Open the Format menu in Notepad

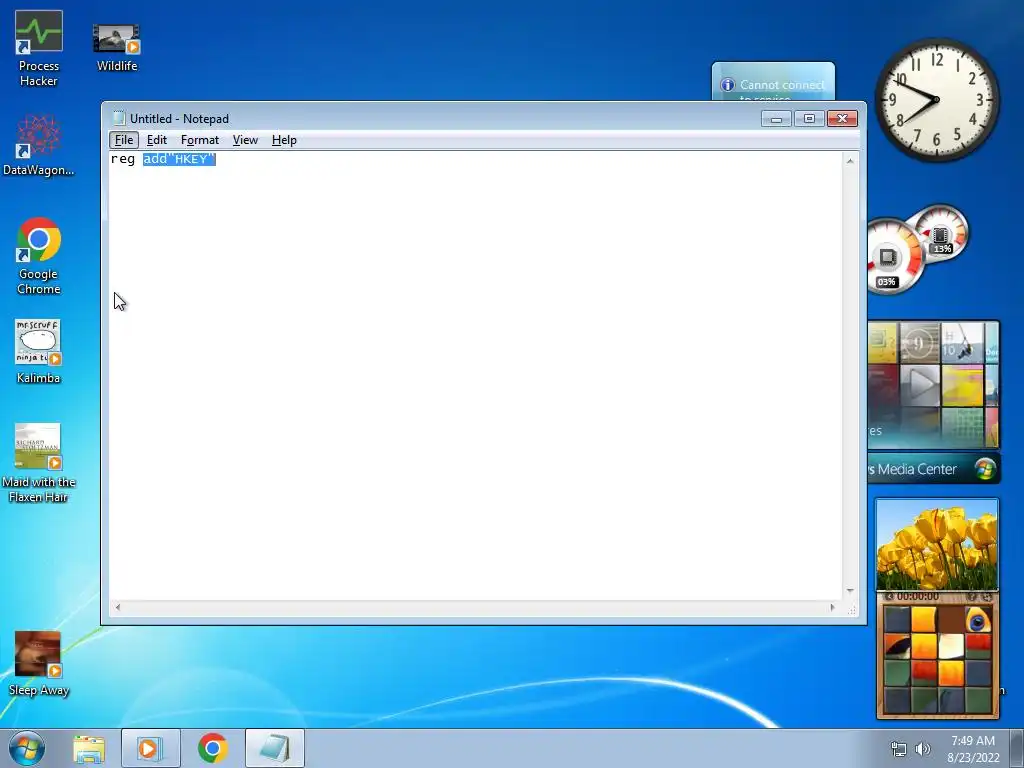pos(200,140)
